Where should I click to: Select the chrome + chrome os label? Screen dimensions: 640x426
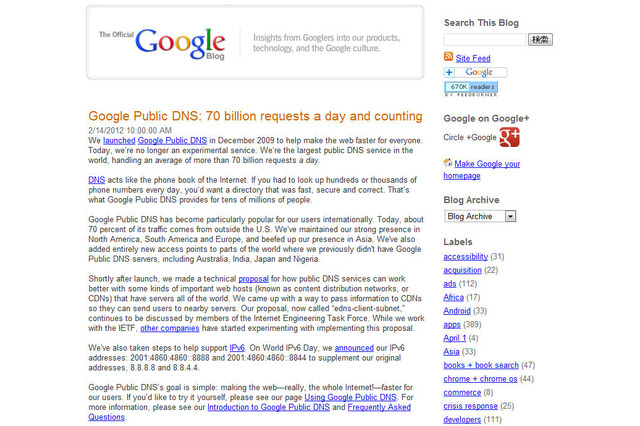click(480, 379)
